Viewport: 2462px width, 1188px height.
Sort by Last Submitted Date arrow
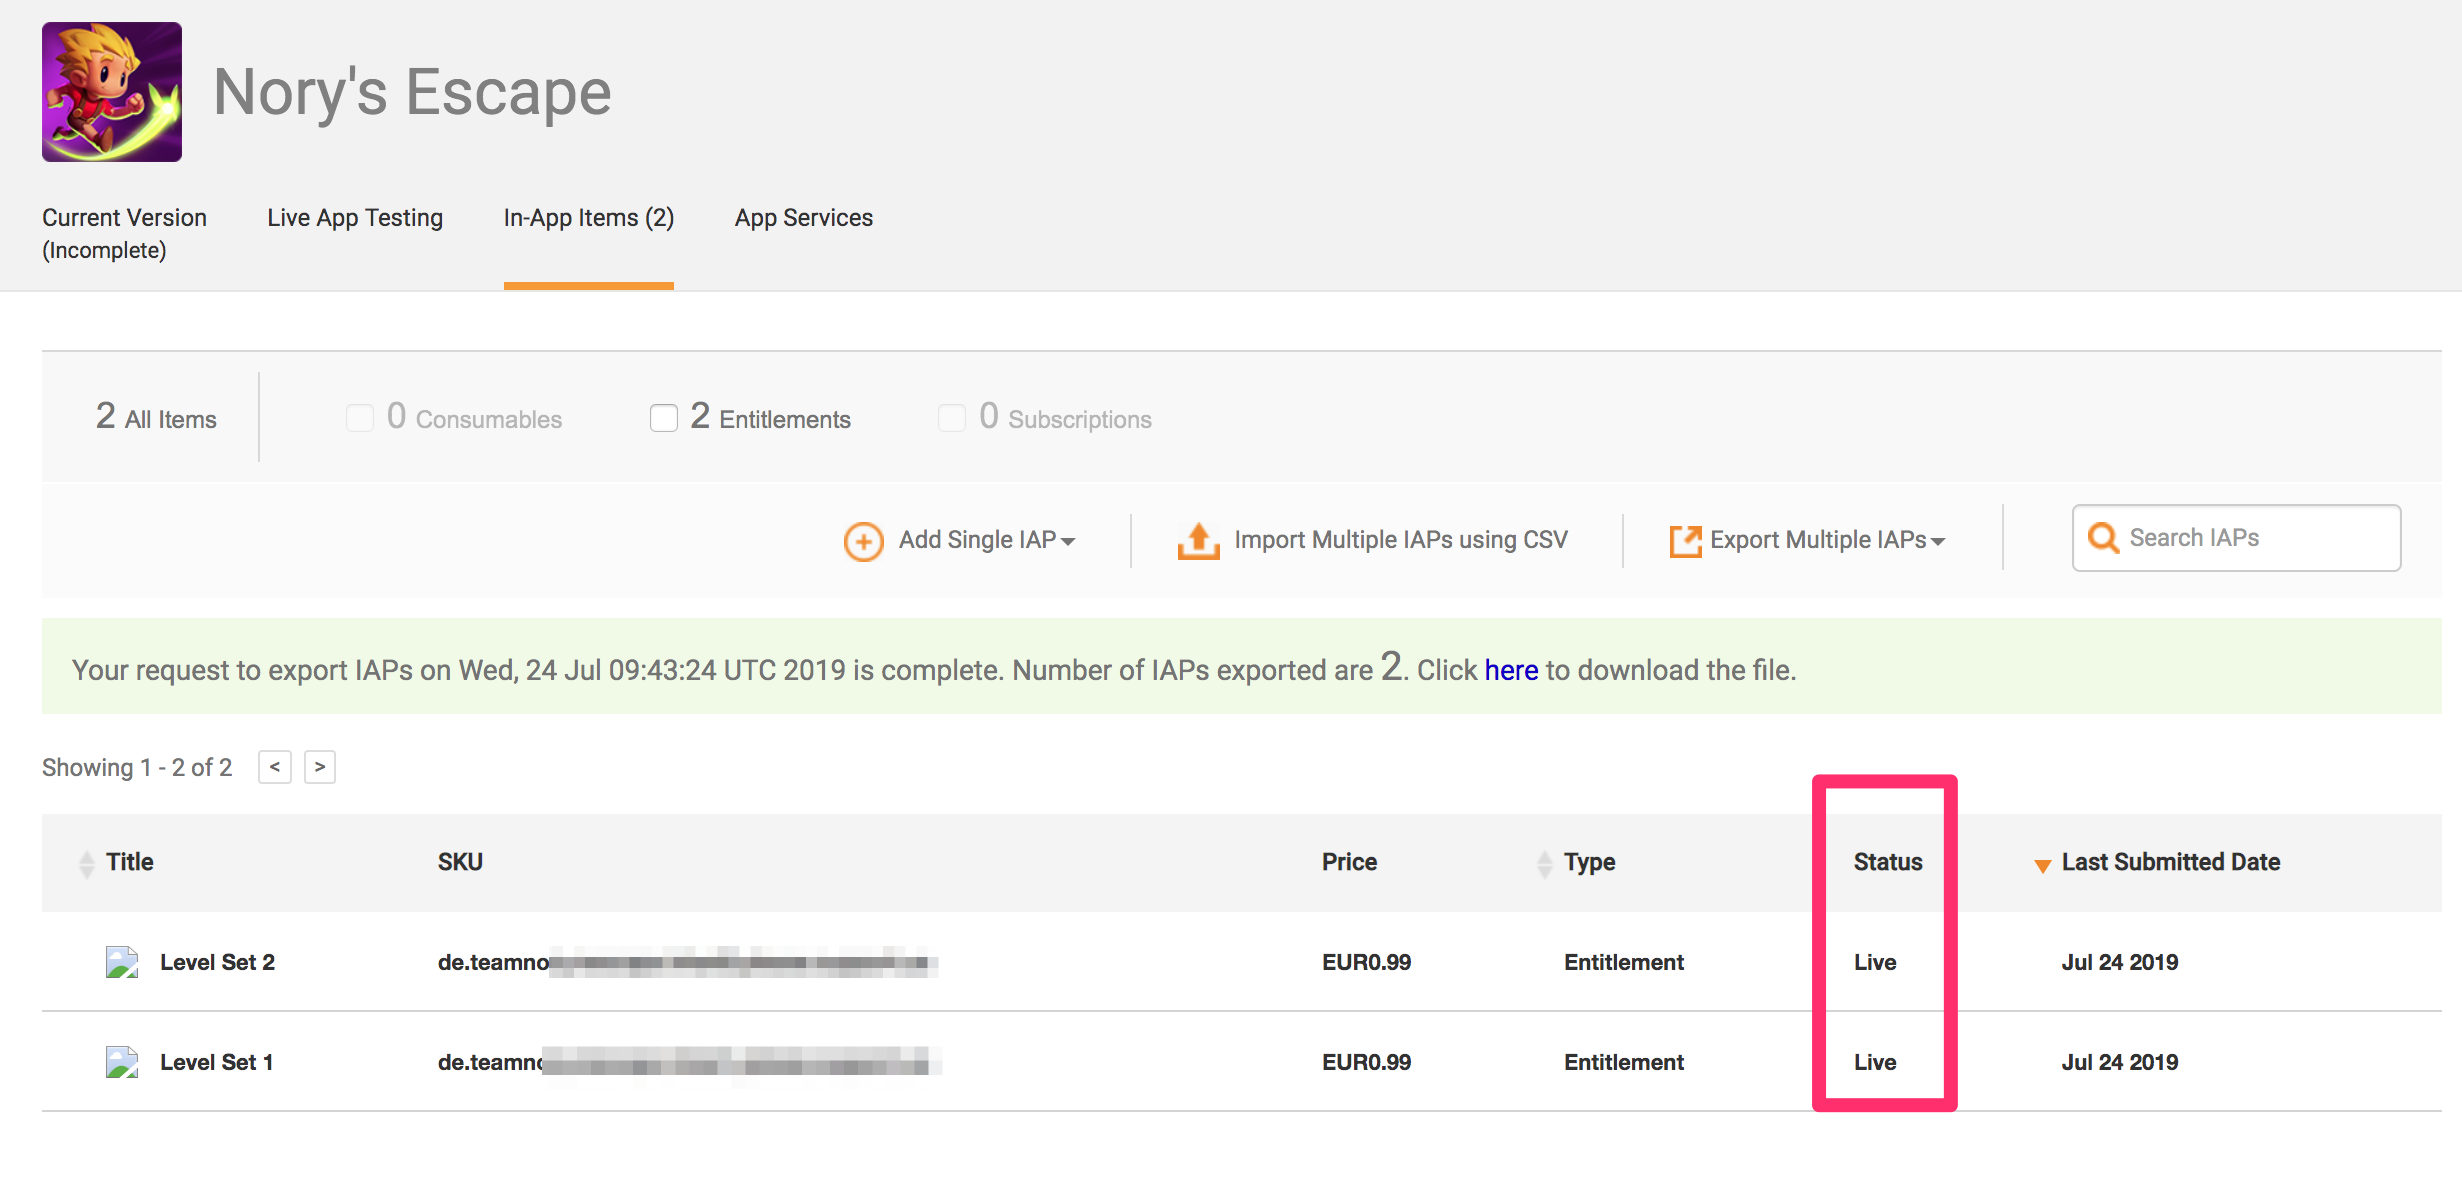pos(2043,865)
